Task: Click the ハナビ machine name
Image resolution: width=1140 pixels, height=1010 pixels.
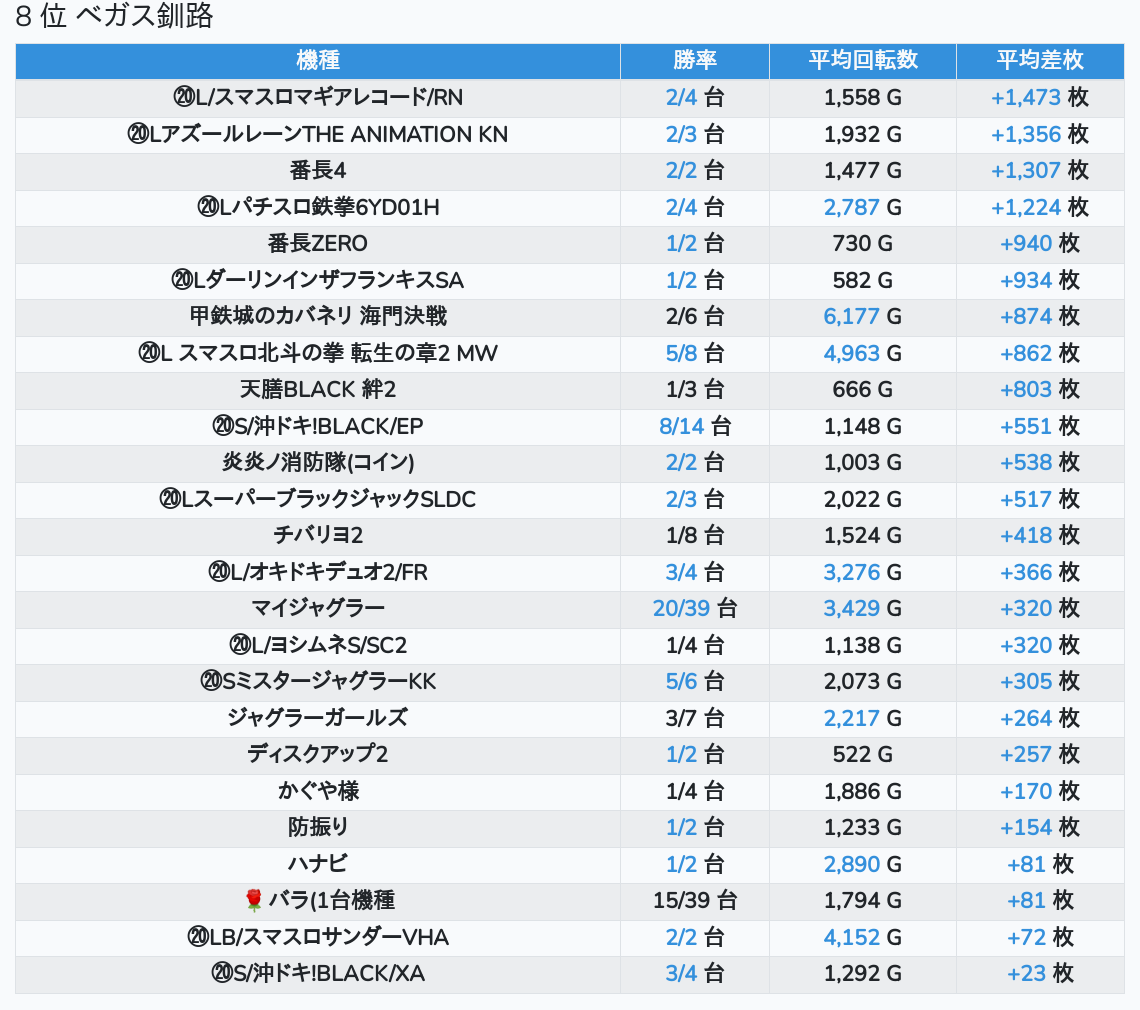Action: point(318,864)
